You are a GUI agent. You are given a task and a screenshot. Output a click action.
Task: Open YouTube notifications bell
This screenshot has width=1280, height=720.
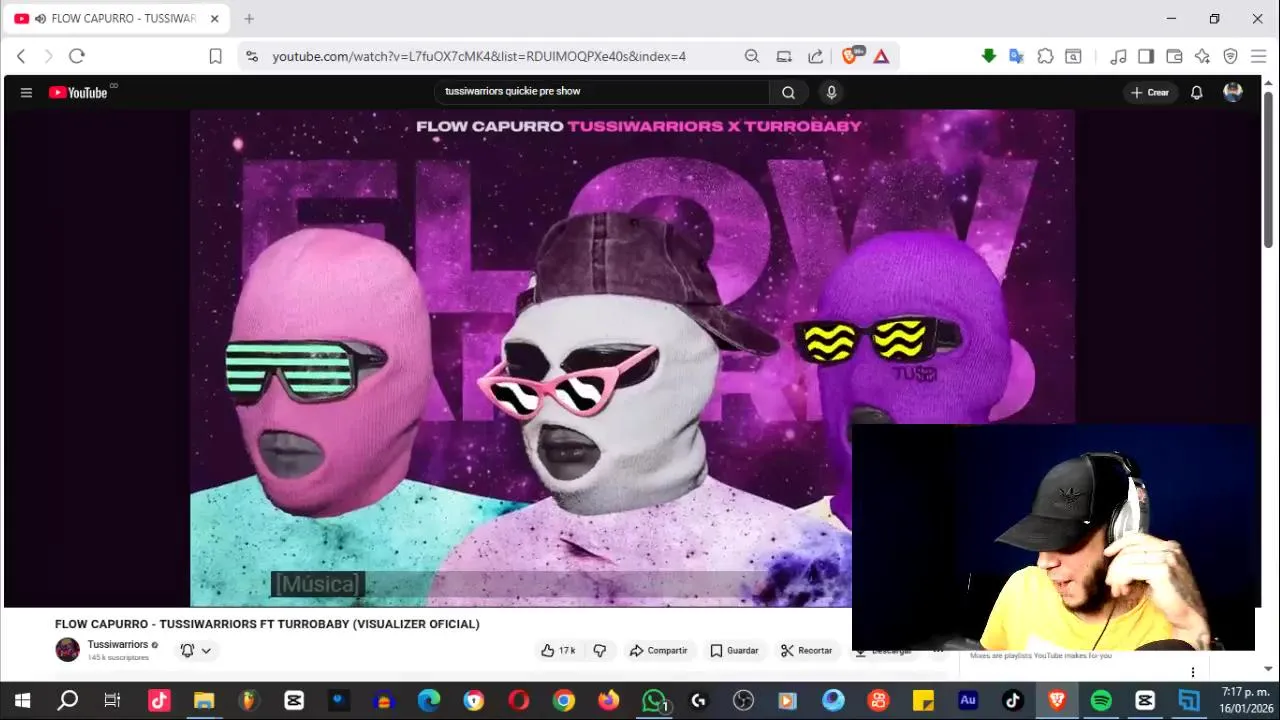coord(1196,92)
